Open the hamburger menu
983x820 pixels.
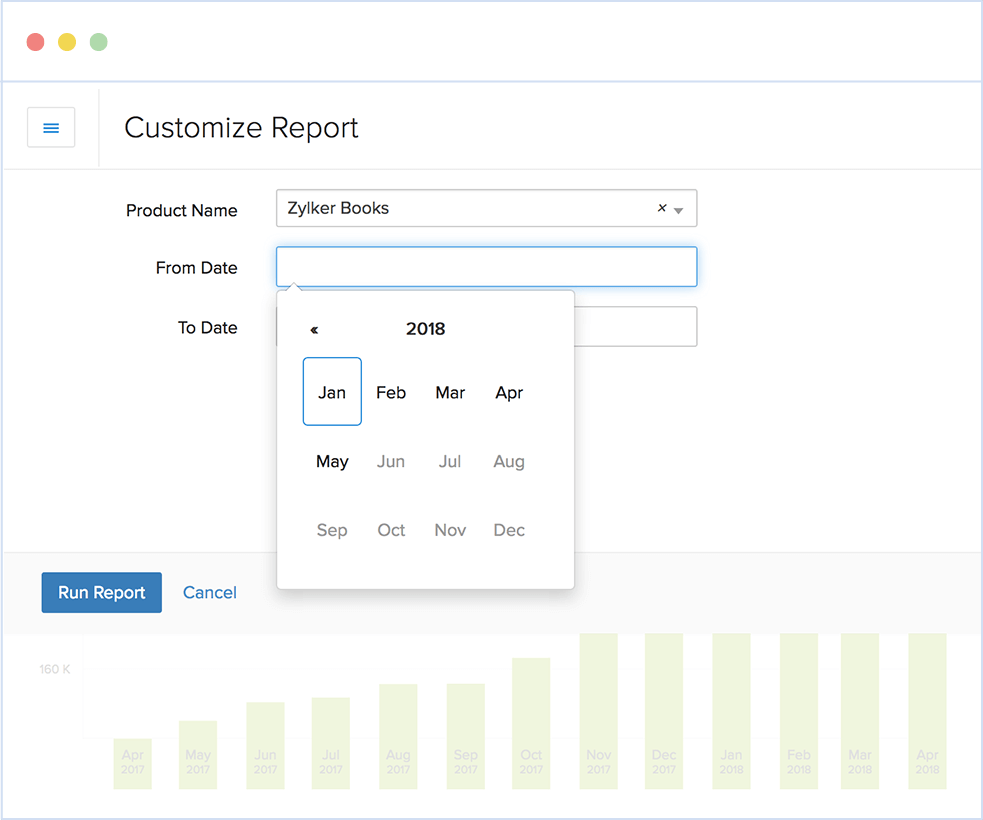(x=51, y=128)
